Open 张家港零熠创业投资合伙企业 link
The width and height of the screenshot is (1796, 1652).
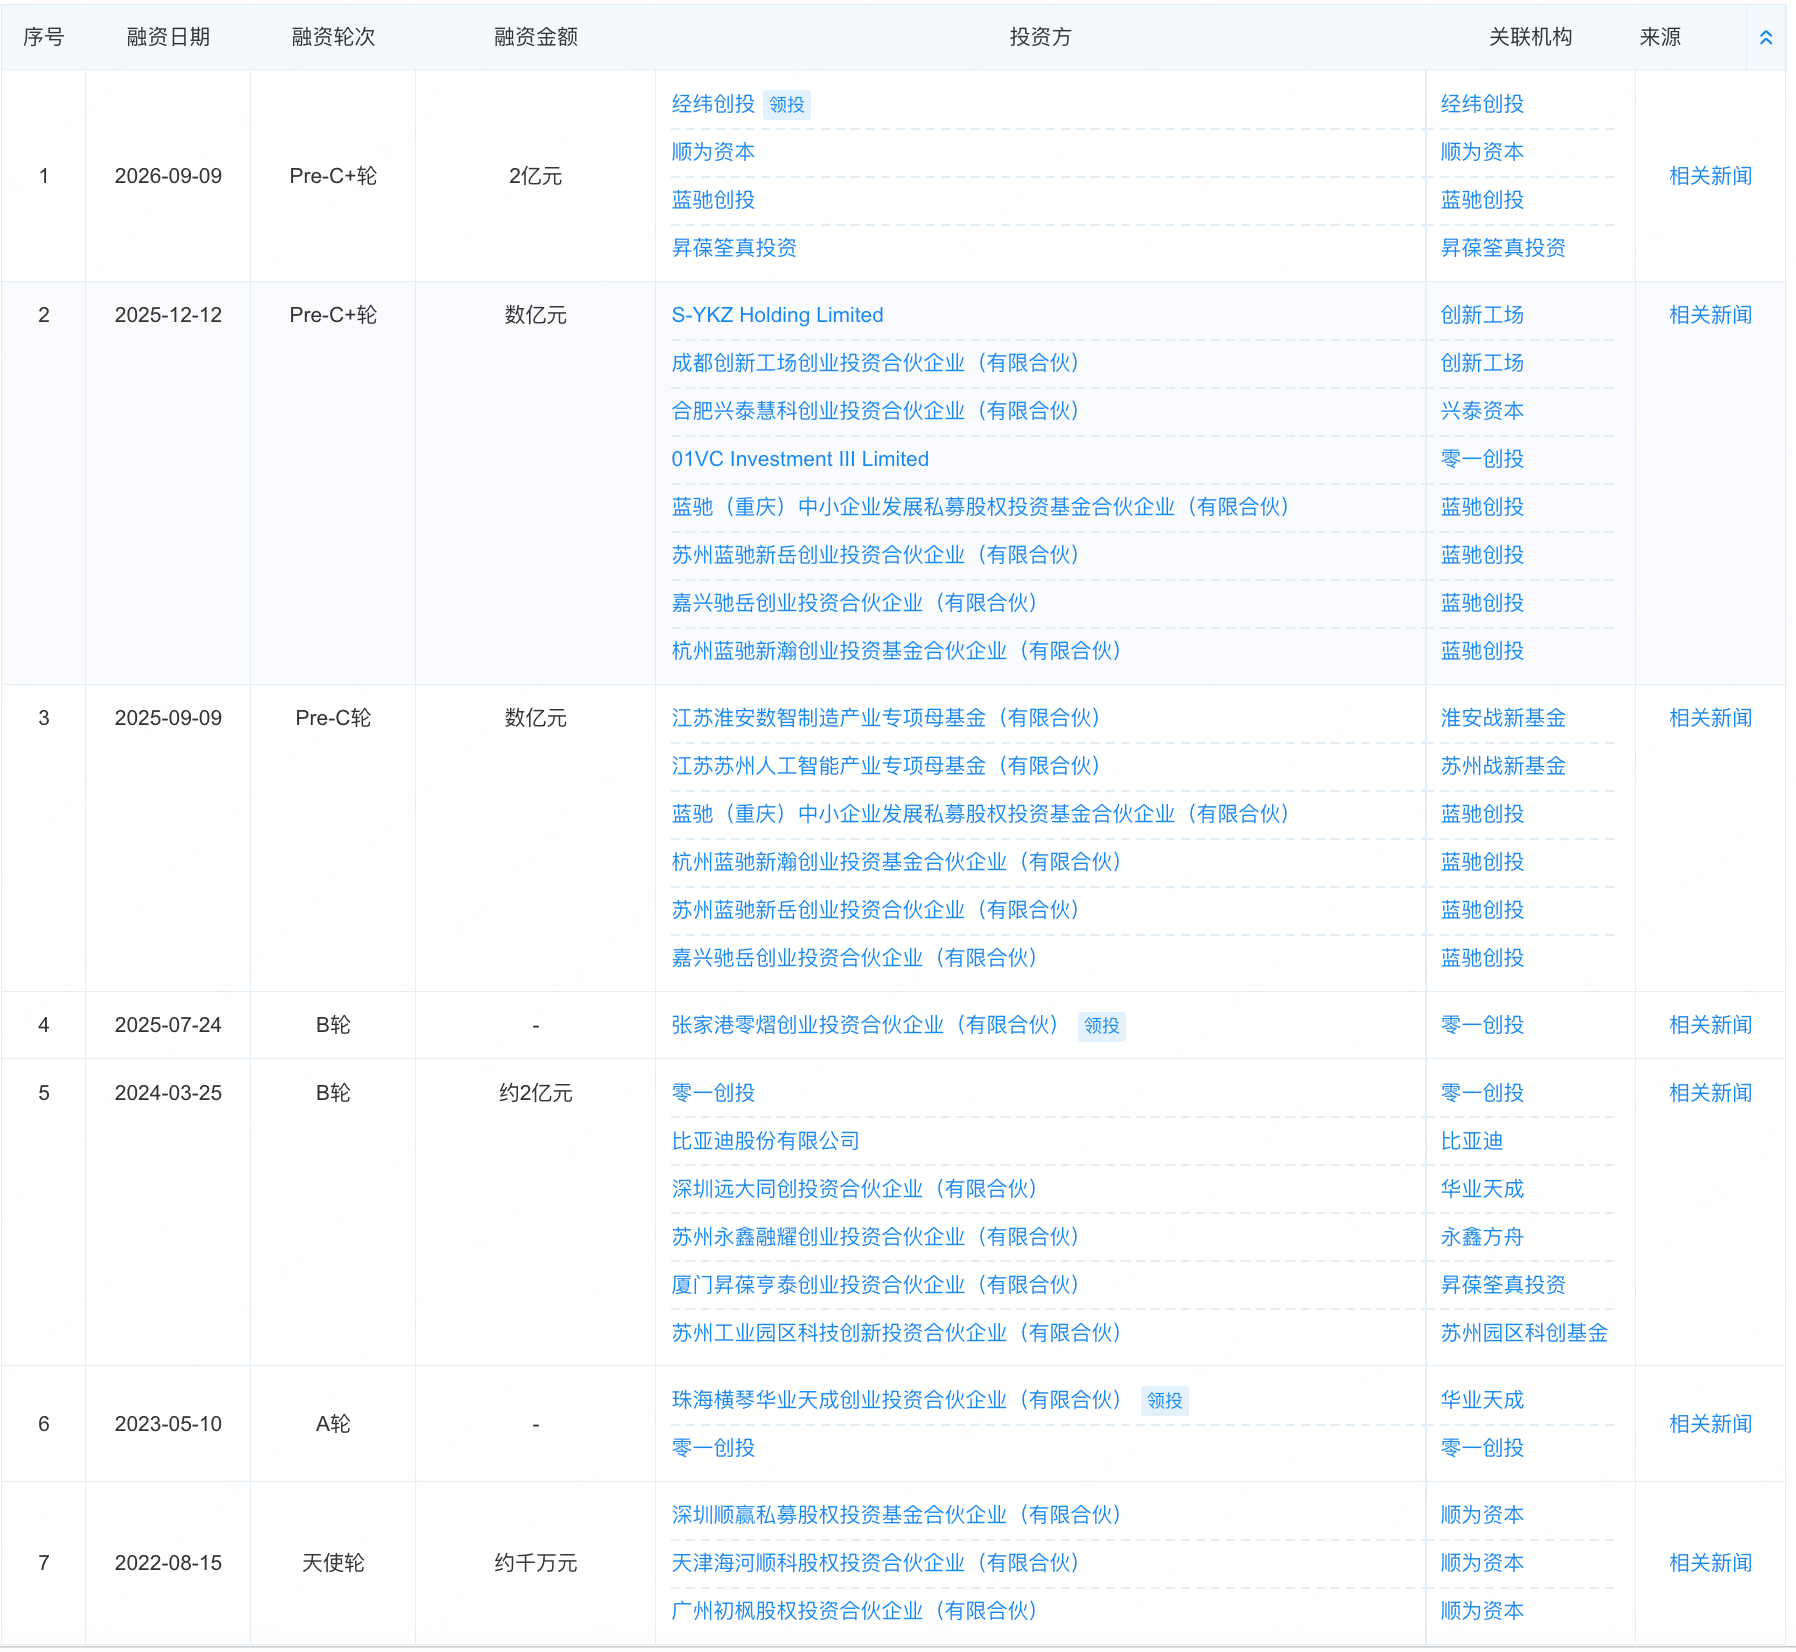[x=866, y=1025]
